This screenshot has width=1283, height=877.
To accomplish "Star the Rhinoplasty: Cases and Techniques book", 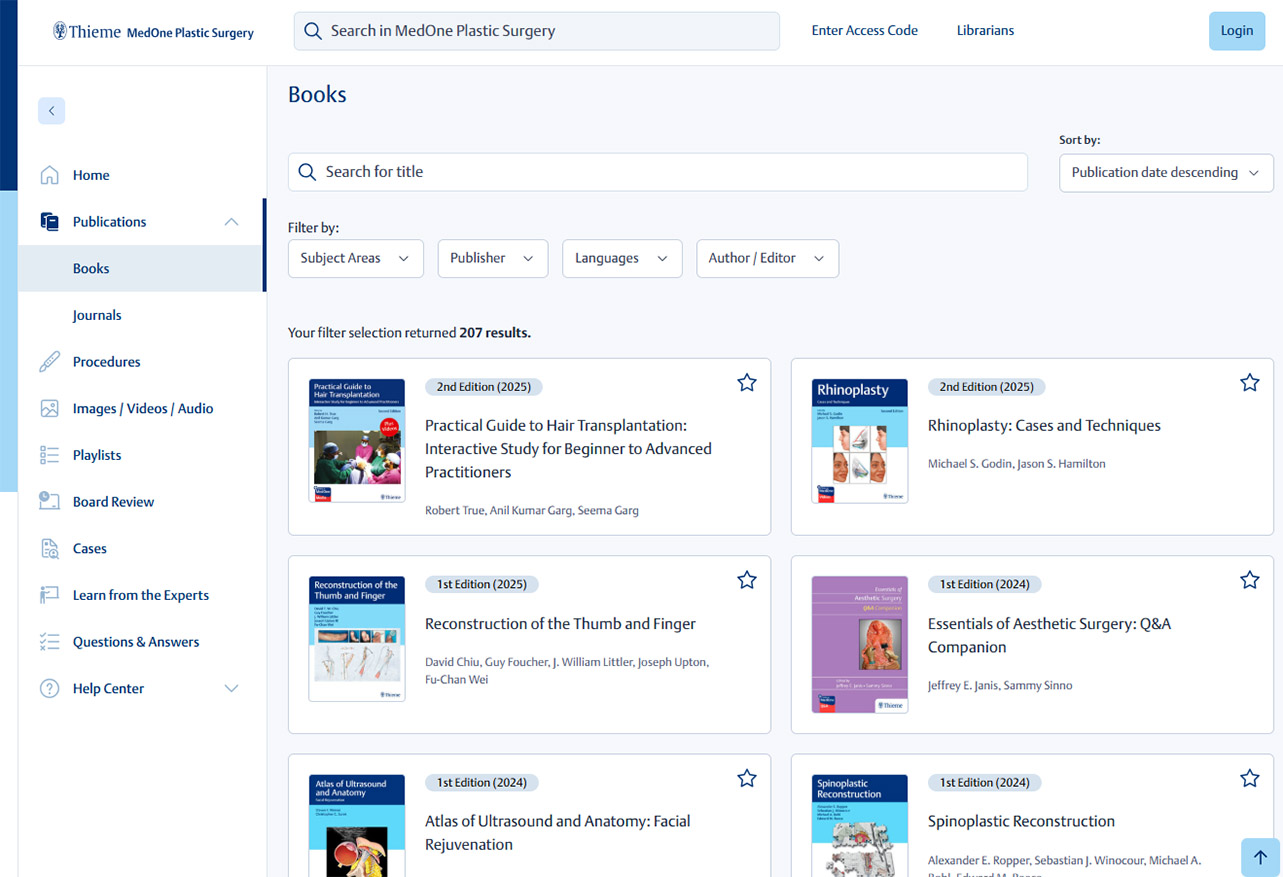I will coord(1249,382).
